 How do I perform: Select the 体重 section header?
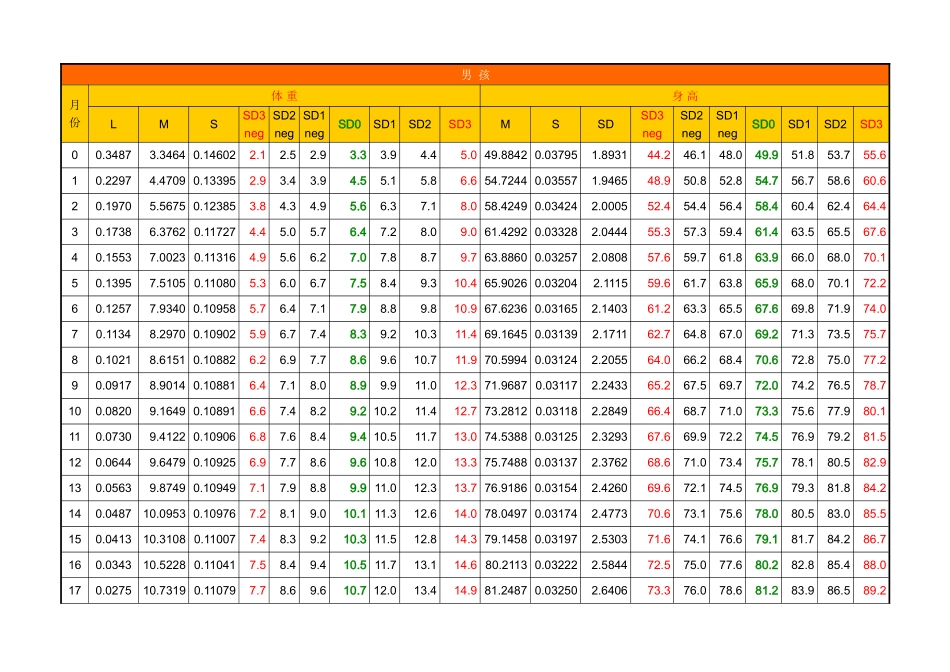[x=285, y=96]
